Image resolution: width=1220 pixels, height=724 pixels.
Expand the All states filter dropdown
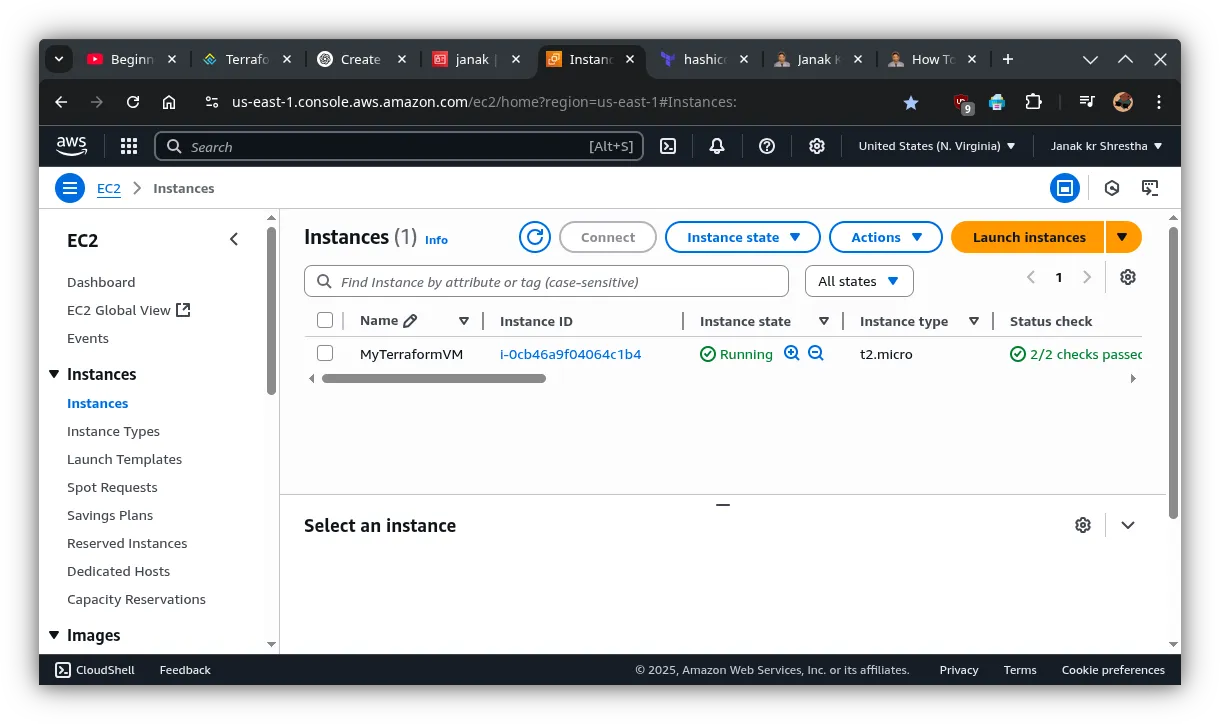point(858,281)
